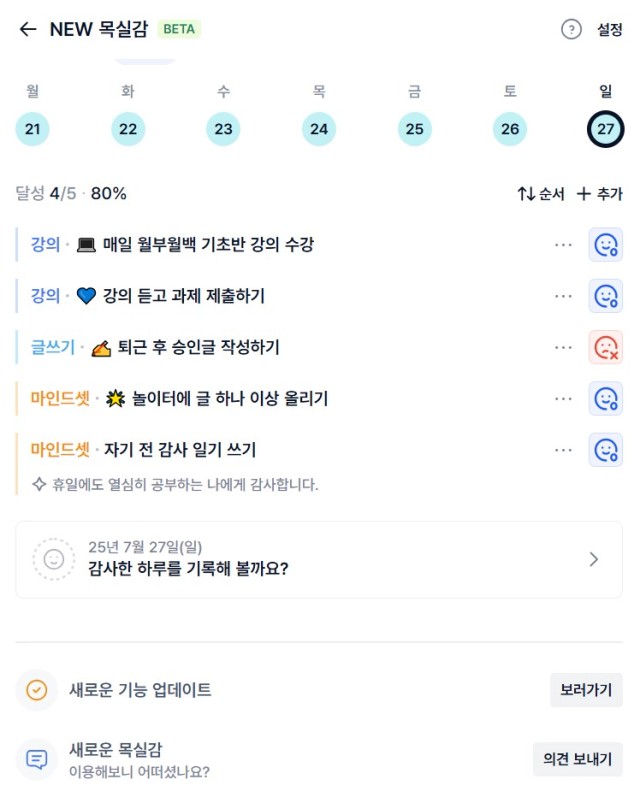Select Thursday the 24th in the week row
Screen dimensions: 640x785
[x=319, y=129]
